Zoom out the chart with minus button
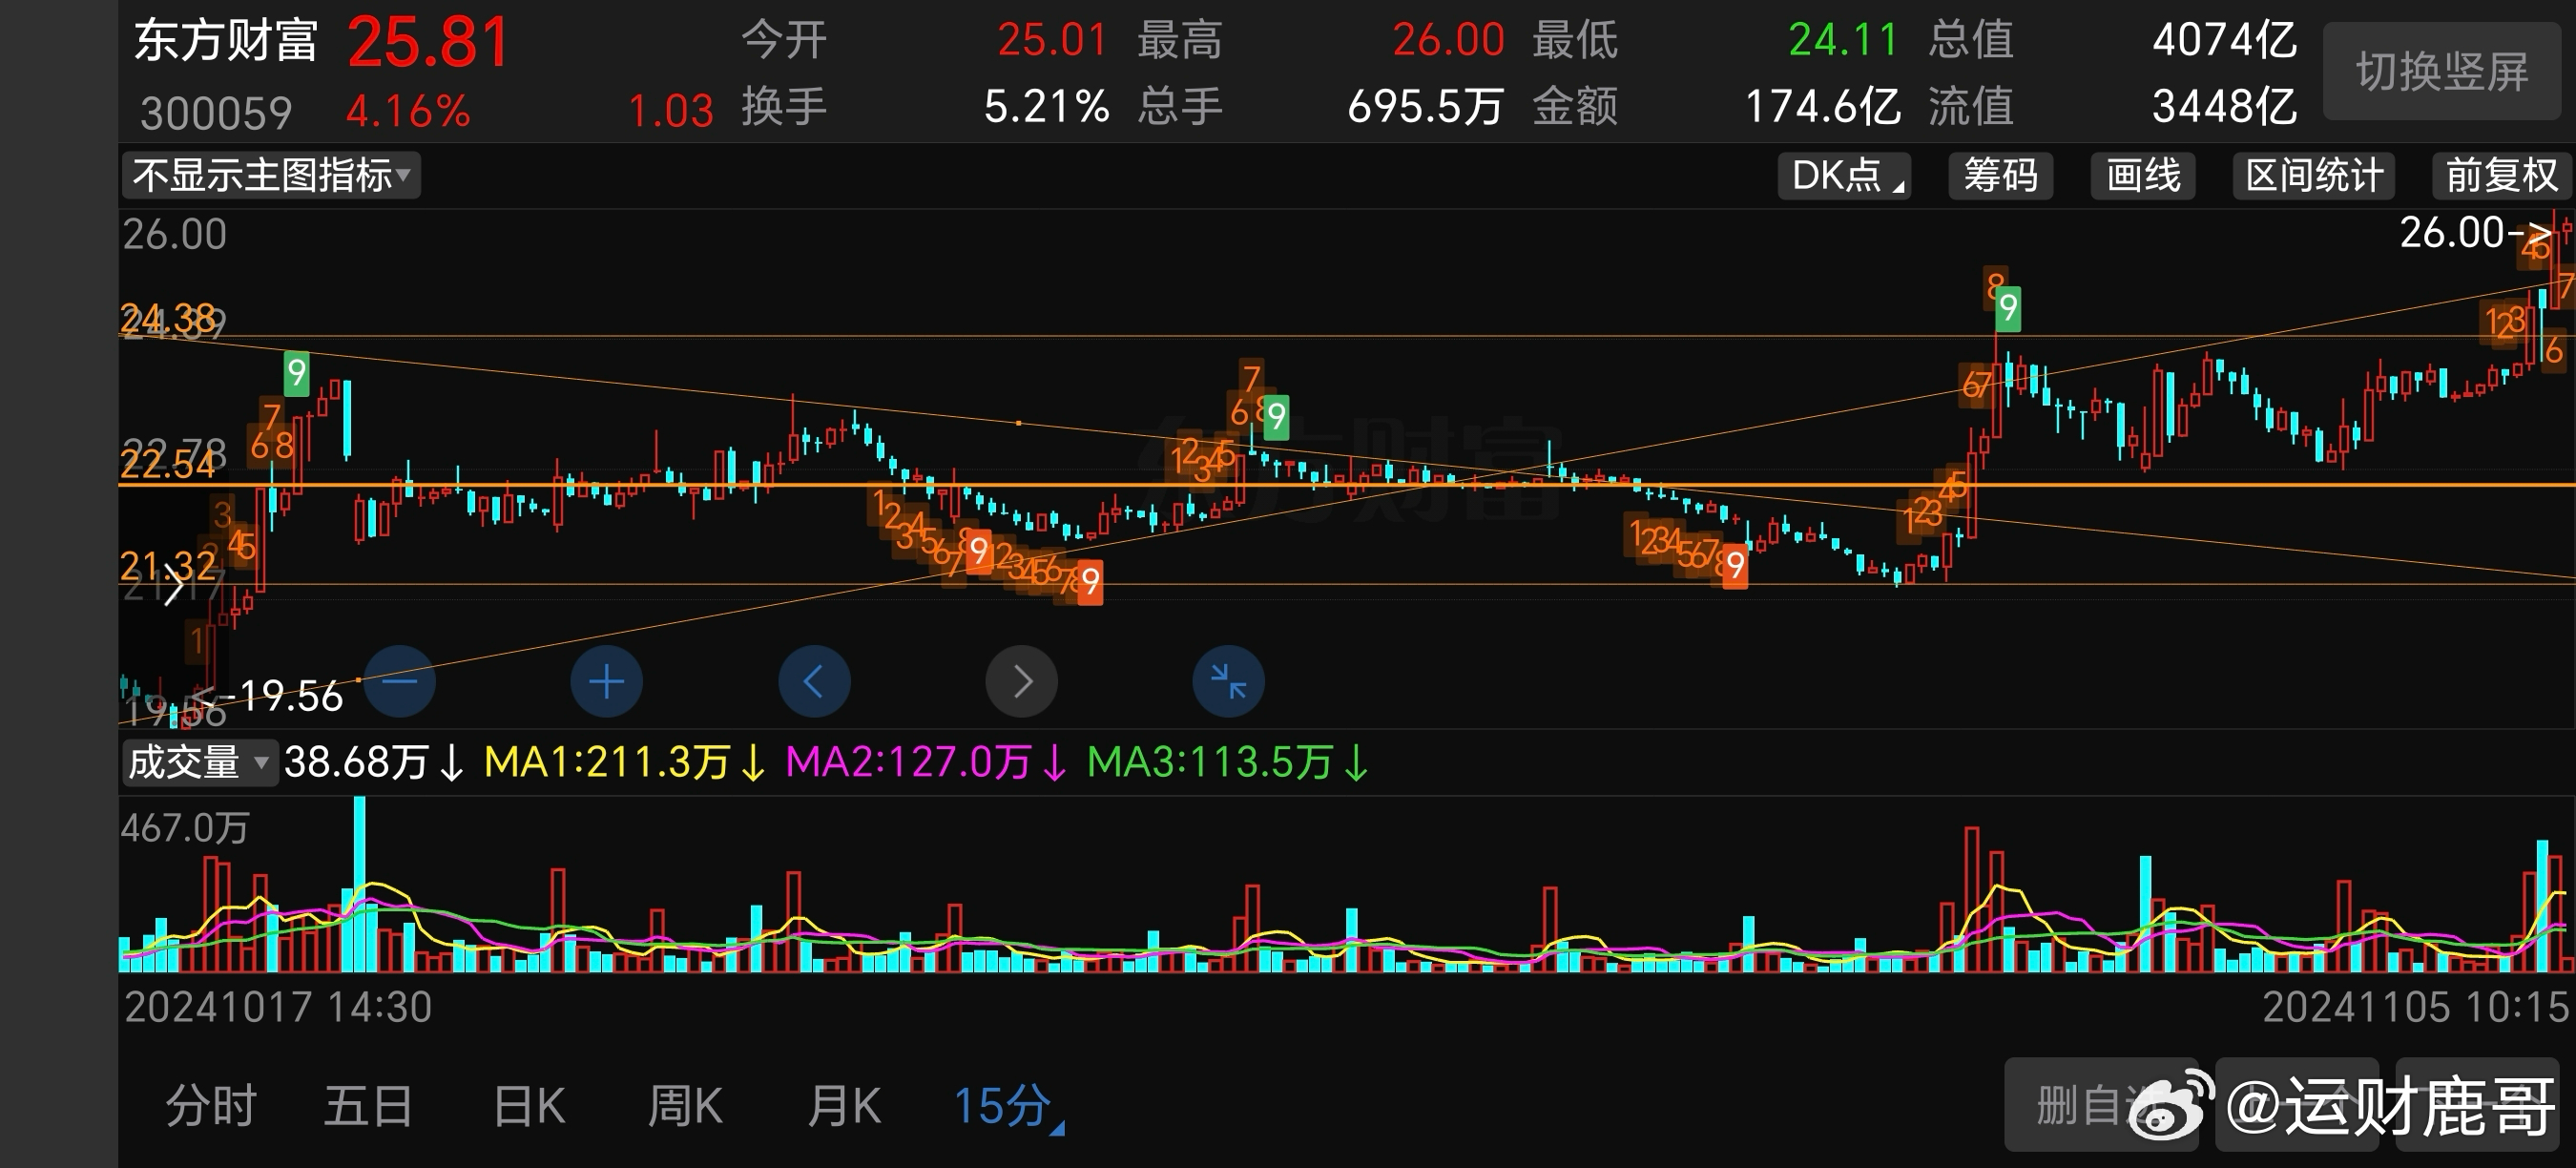 coord(400,682)
